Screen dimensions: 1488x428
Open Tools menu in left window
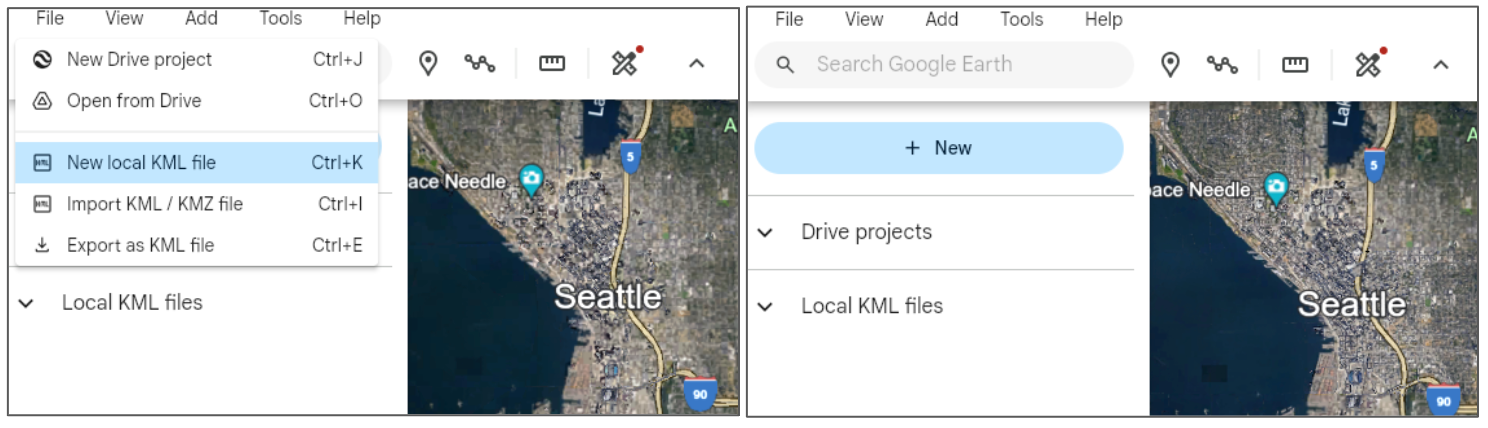pos(281,18)
